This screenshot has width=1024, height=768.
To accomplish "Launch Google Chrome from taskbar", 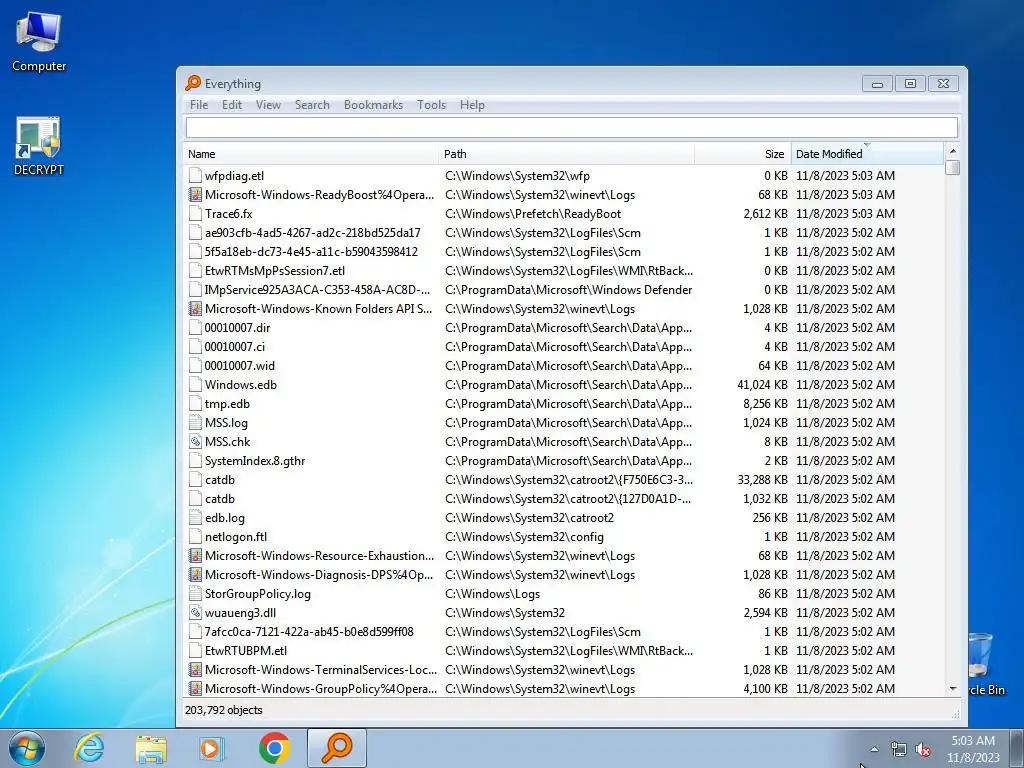I will tap(274, 748).
